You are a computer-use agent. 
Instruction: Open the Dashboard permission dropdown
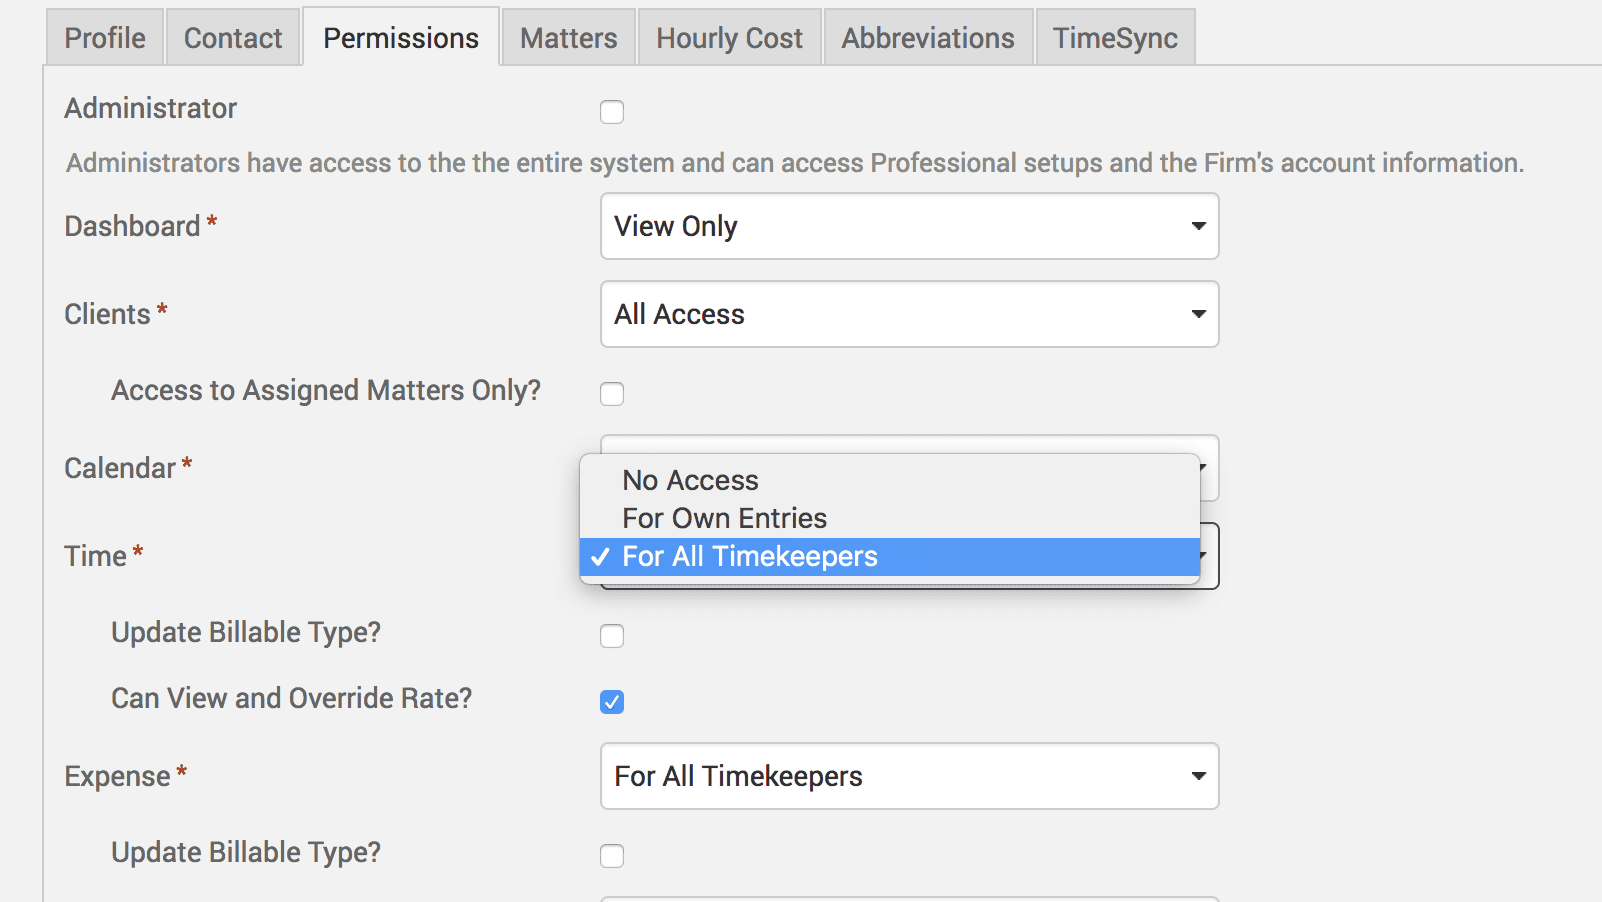click(908, 226)
